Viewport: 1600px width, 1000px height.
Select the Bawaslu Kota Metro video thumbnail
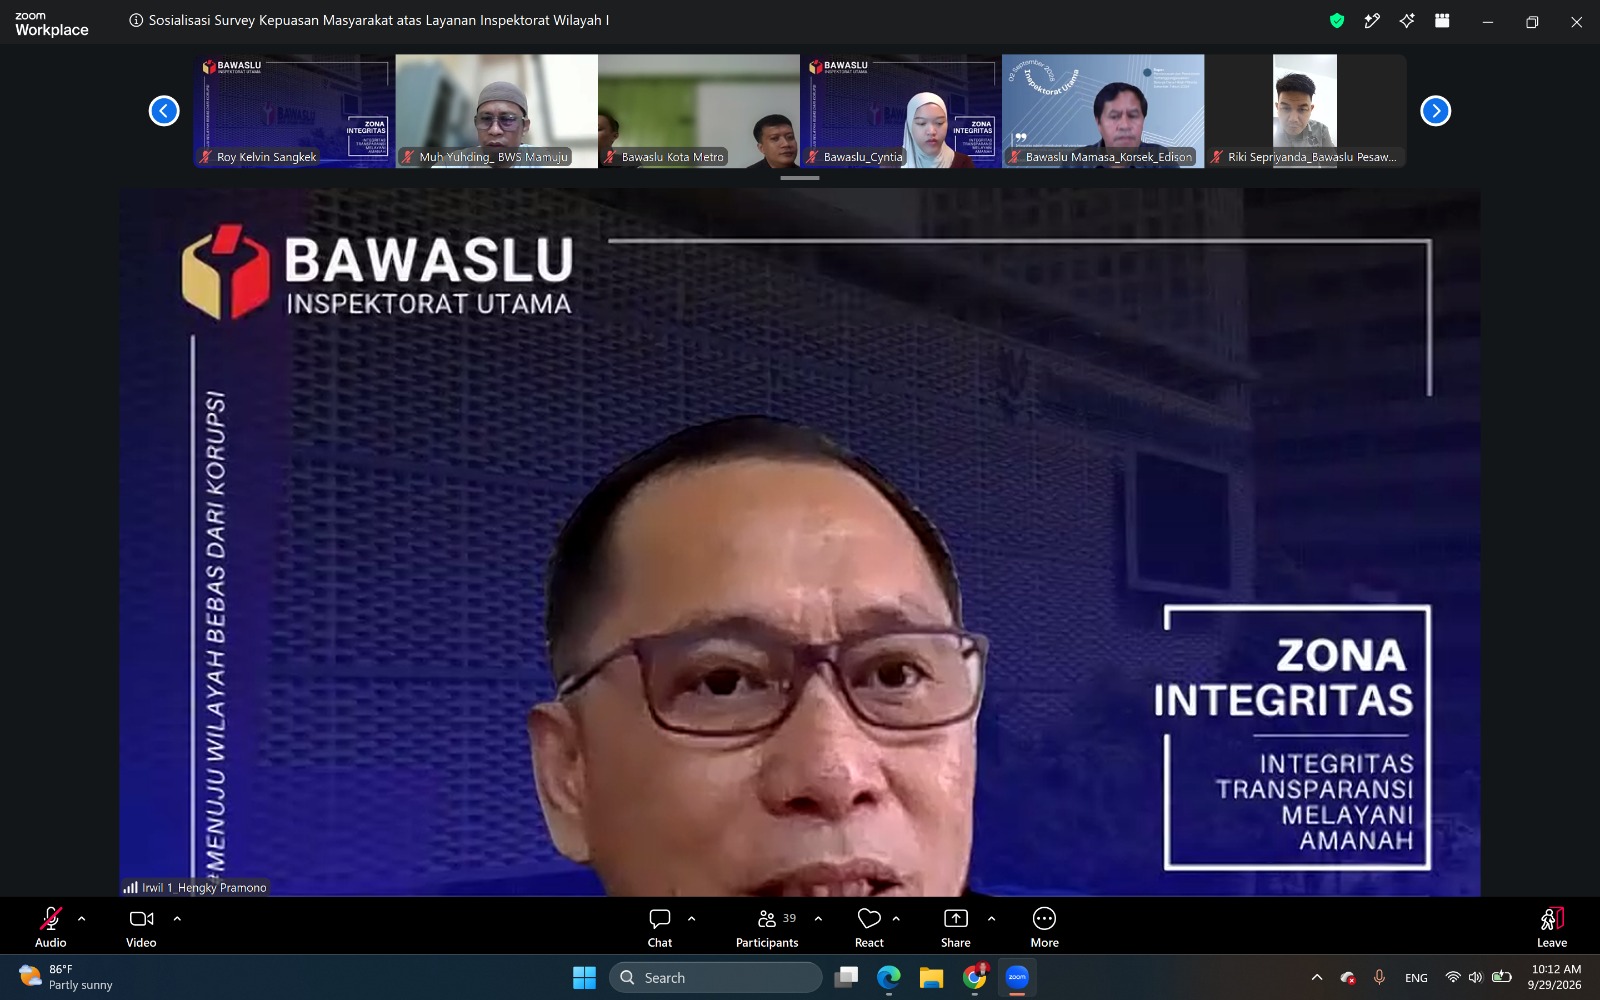[x=699, y=111]
